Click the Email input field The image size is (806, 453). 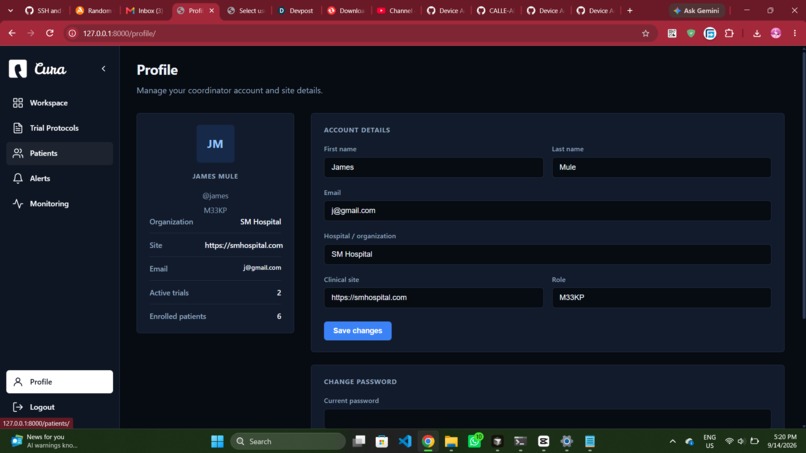pos(547,210)
